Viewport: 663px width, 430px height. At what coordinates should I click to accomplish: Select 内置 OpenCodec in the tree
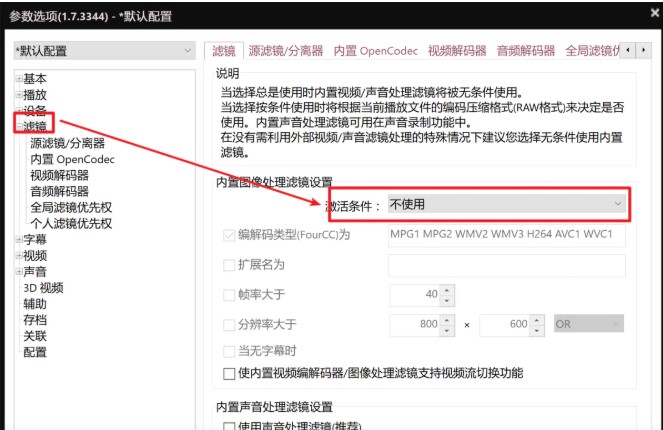click(72, 159)
